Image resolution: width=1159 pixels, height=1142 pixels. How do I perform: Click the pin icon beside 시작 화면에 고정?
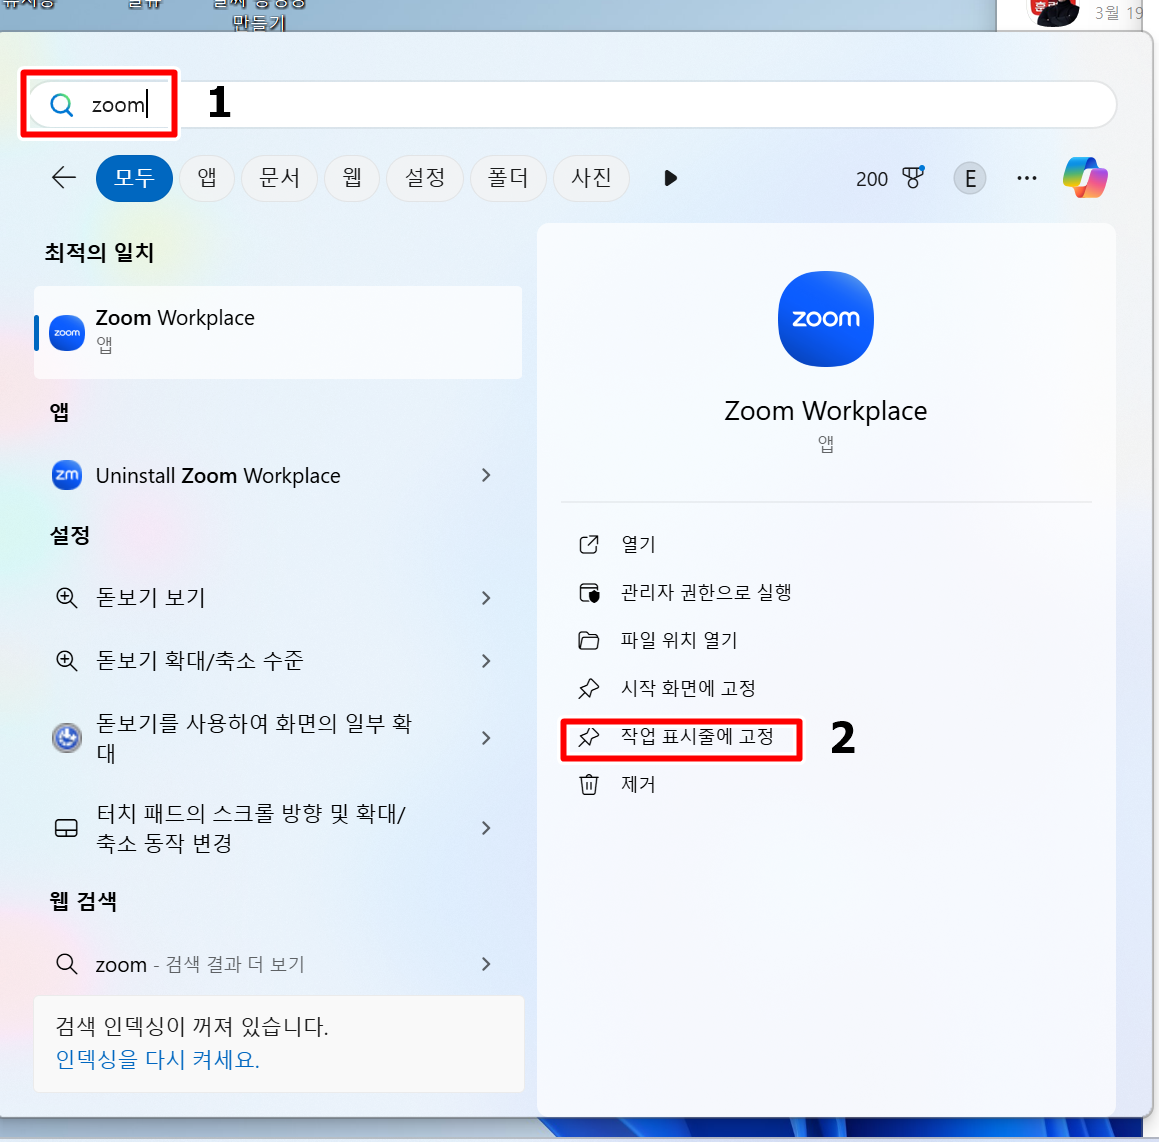[588, 689]
